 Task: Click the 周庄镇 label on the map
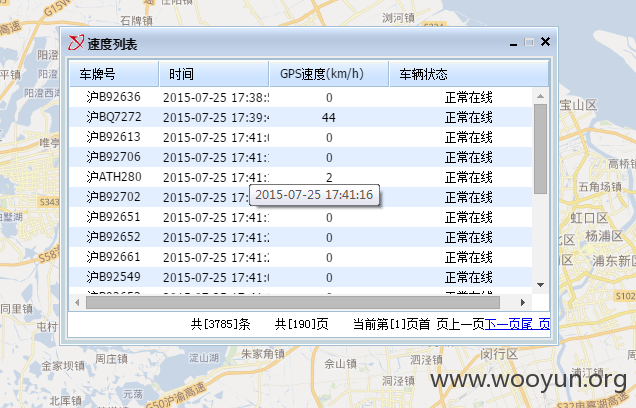[111, 359]
